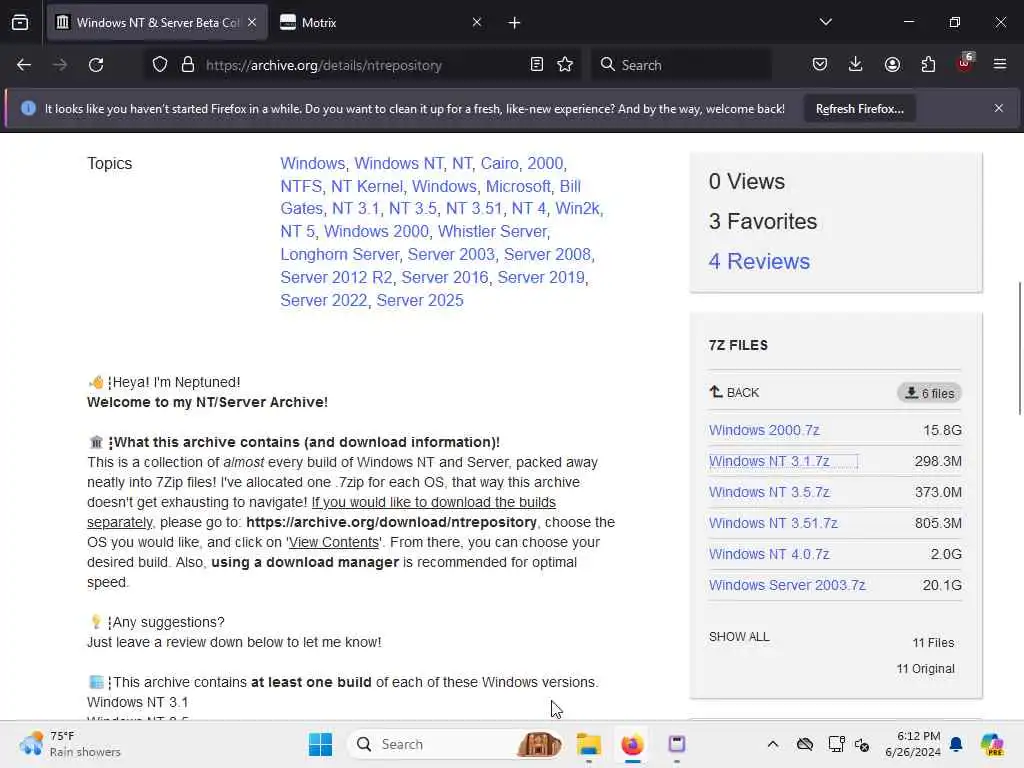Open the cloud sync tray icon
This screenshot has height=768, width=1024.
(805, 744)
